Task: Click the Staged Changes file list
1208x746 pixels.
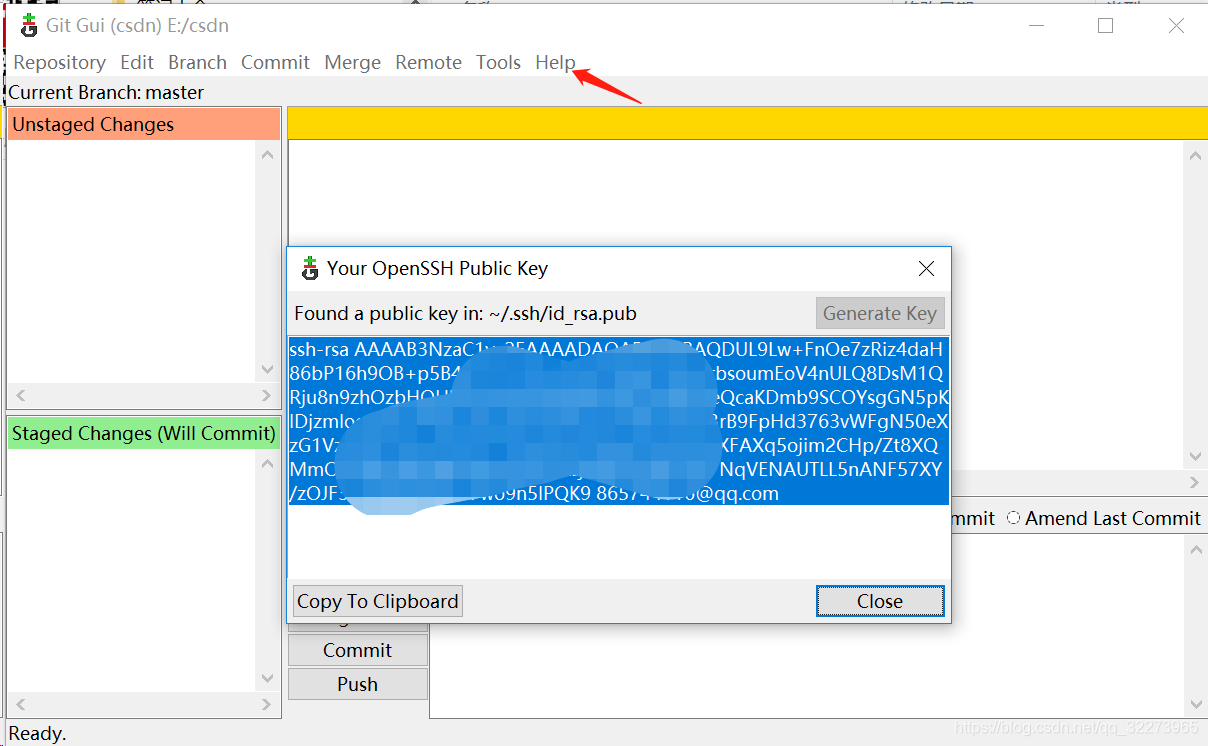Action: pyautogui.click(x=132, y=570)
